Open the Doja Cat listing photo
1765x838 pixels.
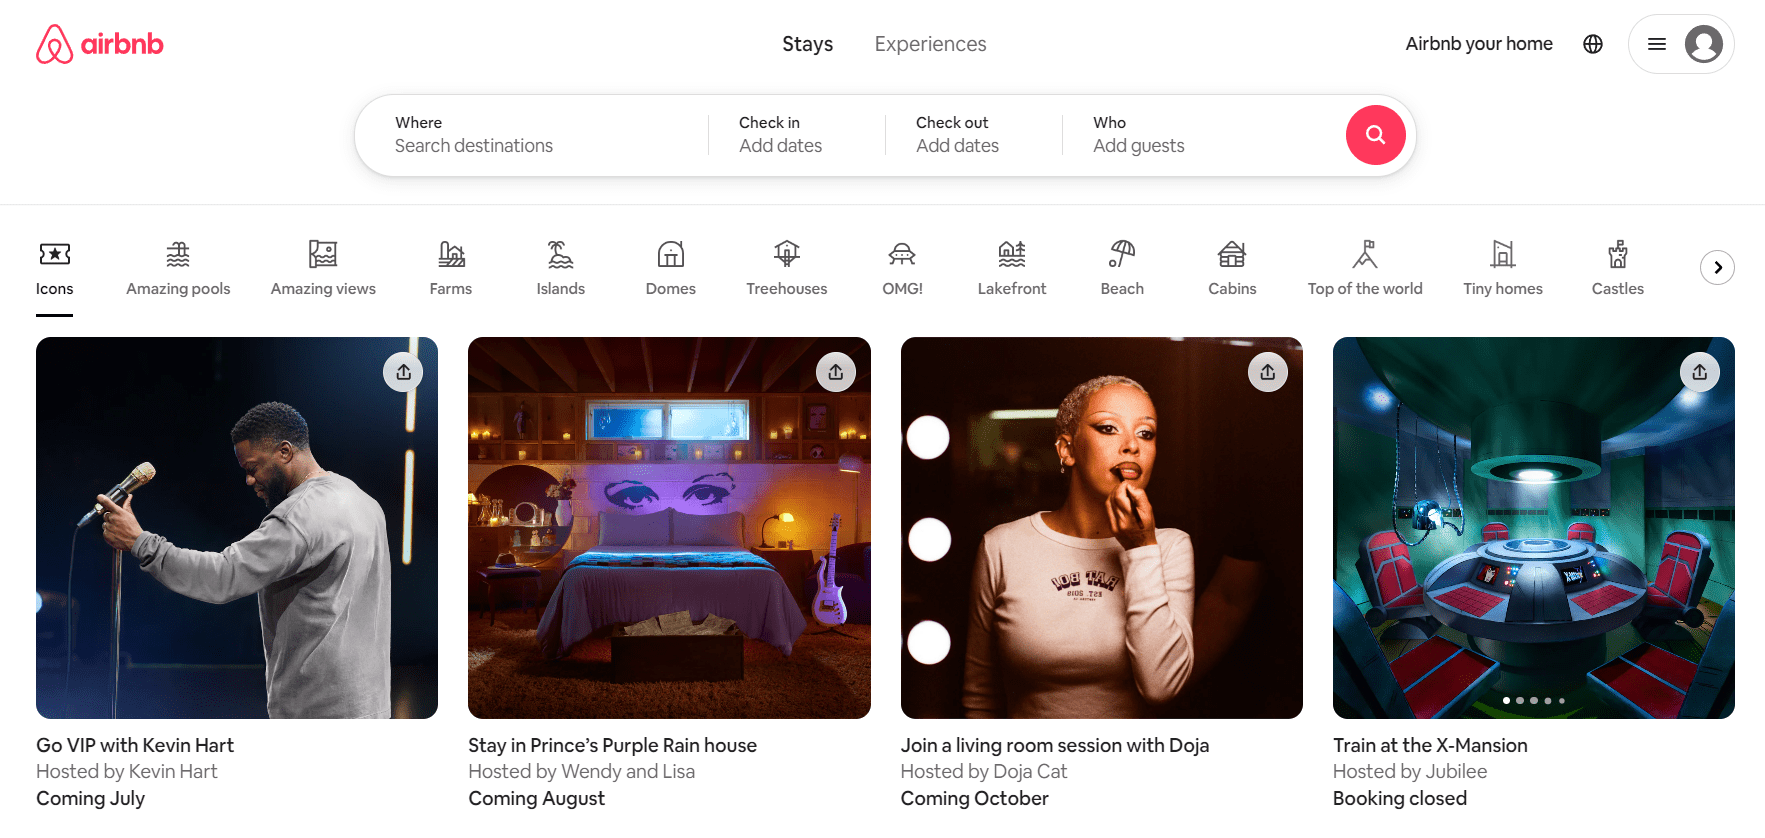1101,527
